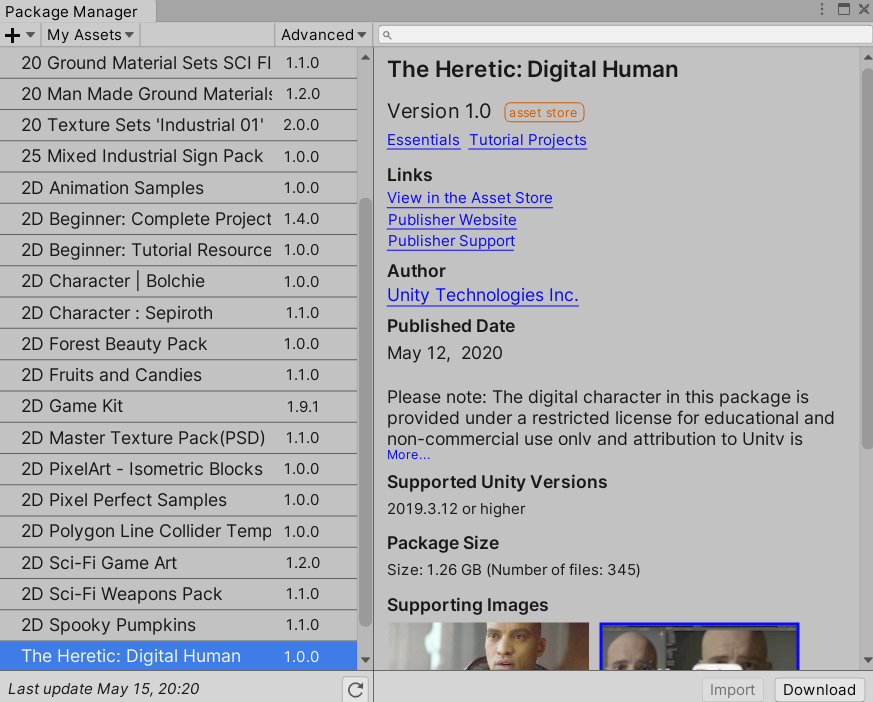Open the blue-bordered supporting image thumbnail
873x702 pixels.
699,646
